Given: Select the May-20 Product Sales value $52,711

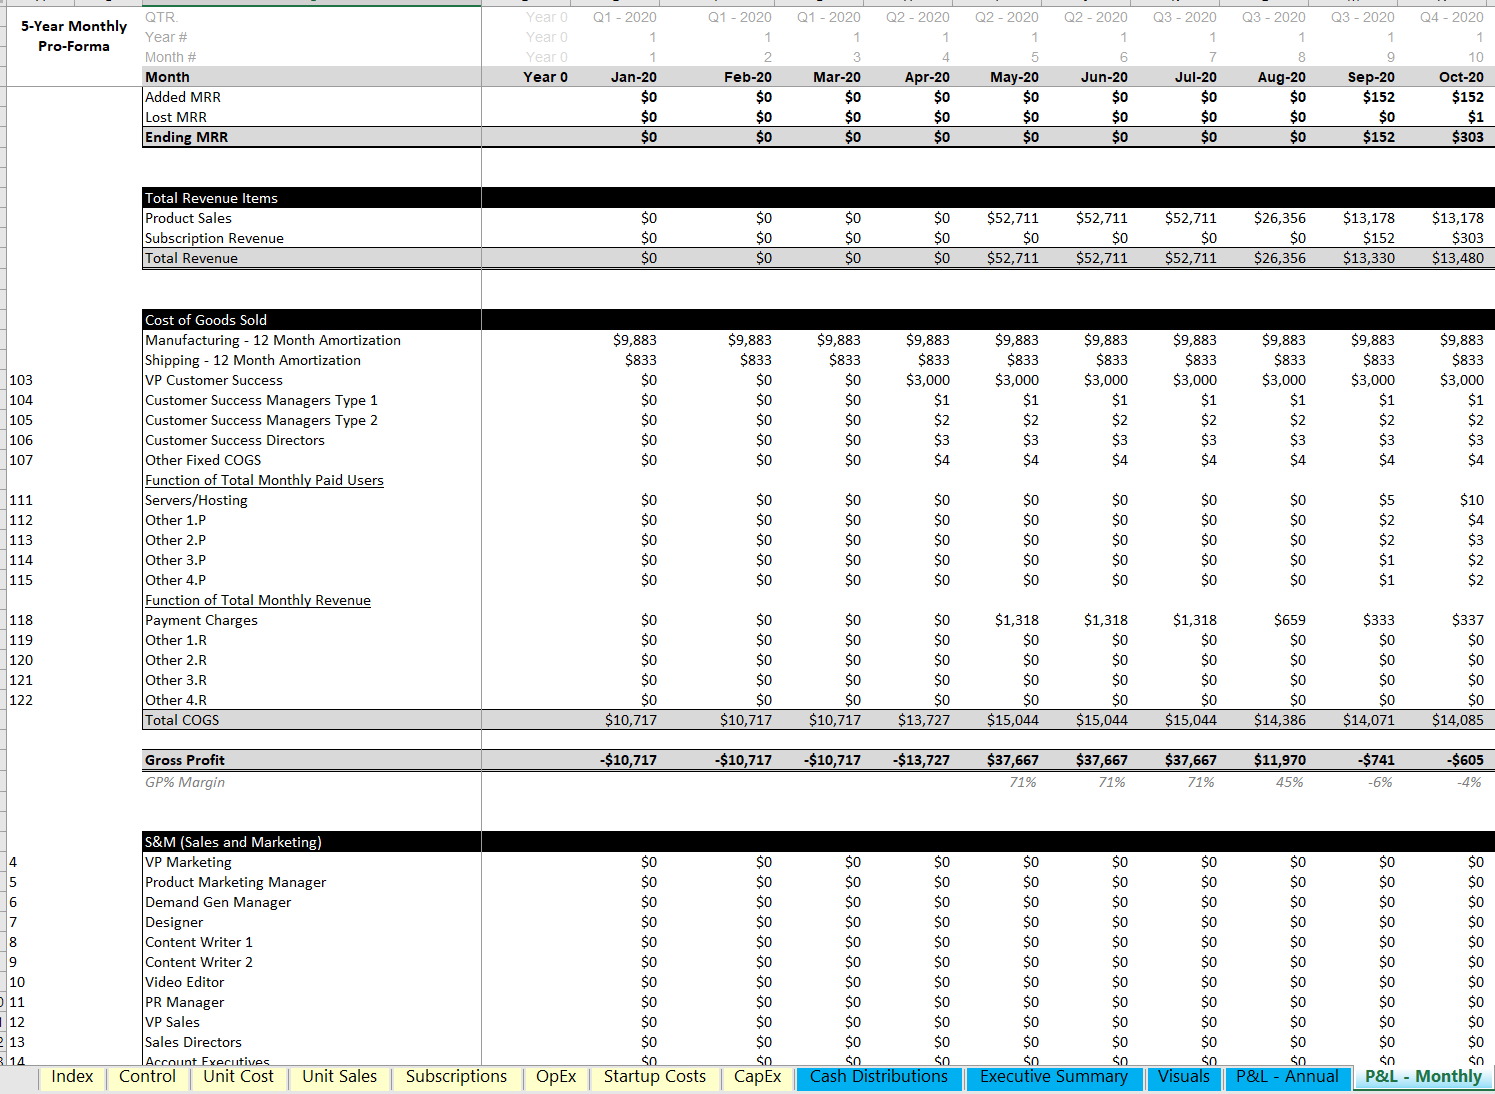Looking at the screenshot, I should pos(1012,218).
